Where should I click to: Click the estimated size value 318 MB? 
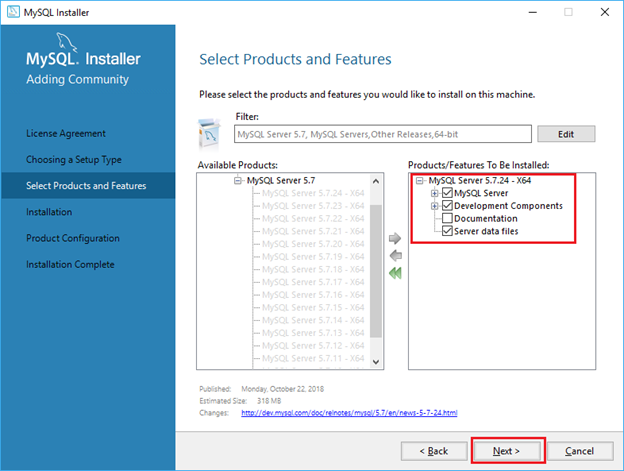(x=269, y=401)
